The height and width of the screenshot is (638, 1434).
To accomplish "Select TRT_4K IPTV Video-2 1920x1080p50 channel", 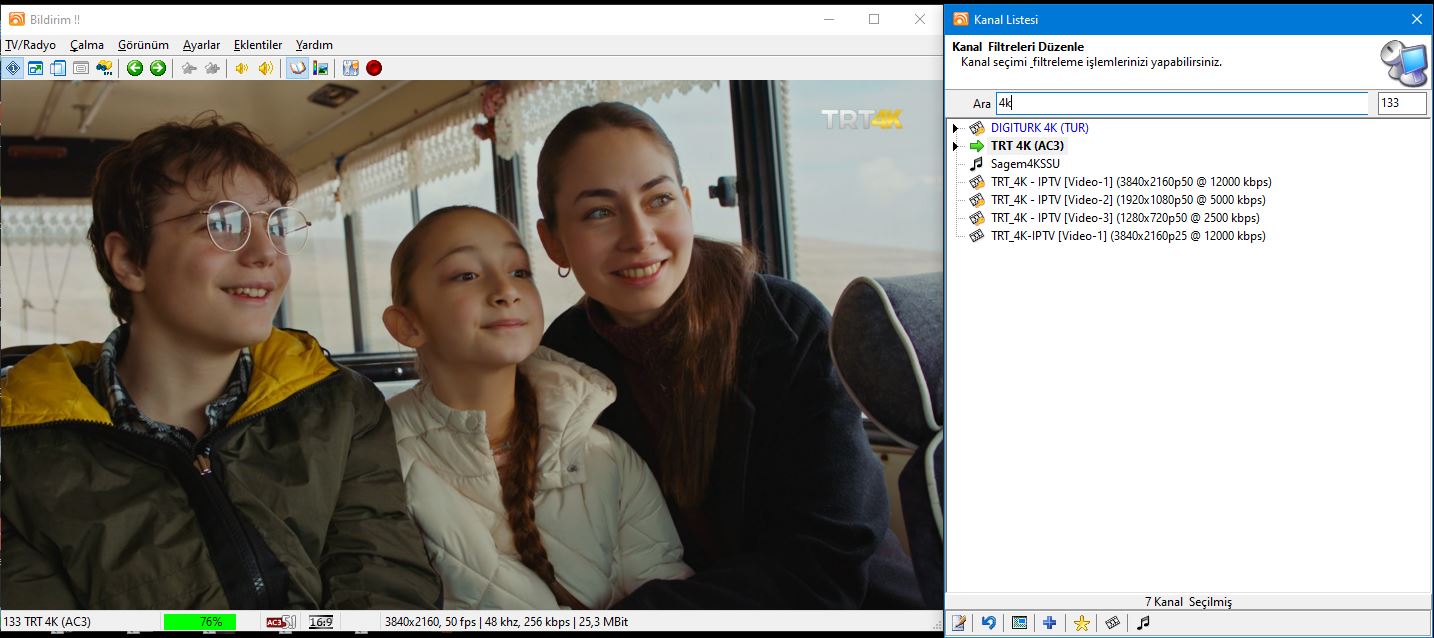I will (x=1128, y=200).
